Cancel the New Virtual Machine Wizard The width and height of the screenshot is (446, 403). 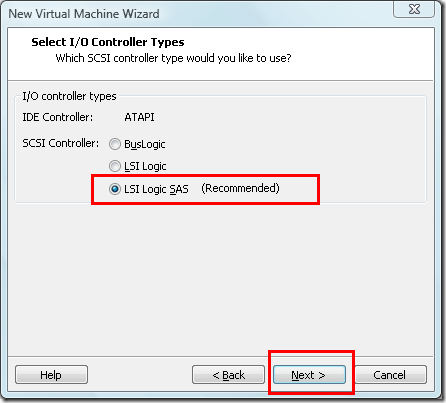(390, 375)
